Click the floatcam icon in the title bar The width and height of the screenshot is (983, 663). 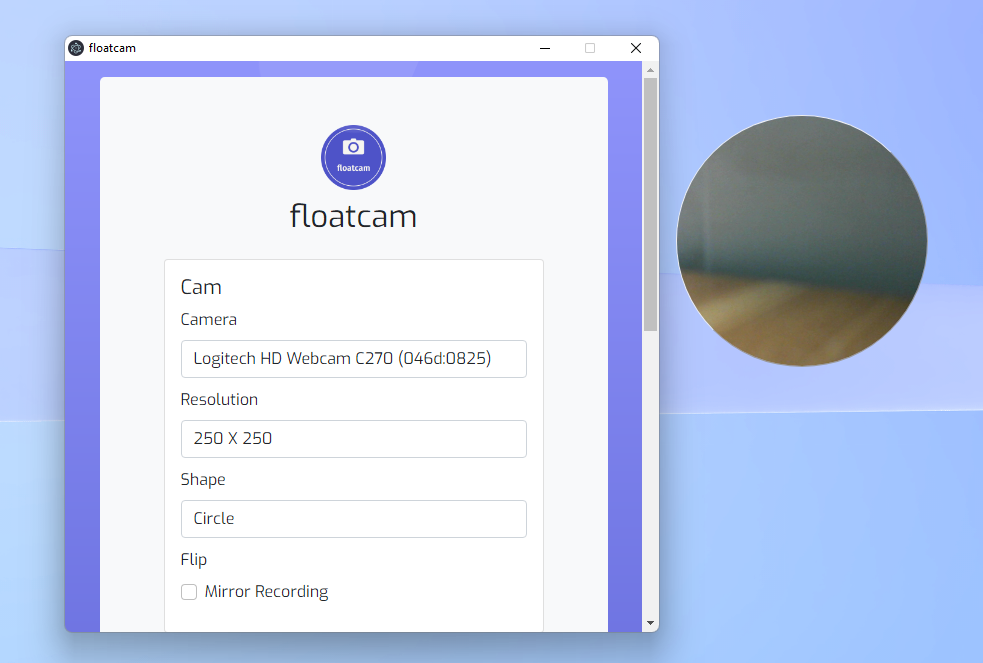(75, 47)
